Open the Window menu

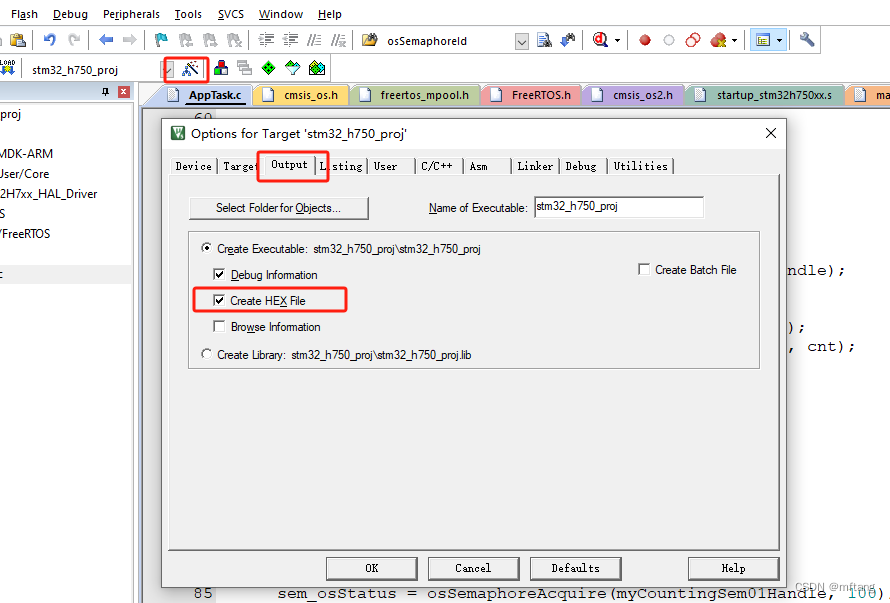280,14
